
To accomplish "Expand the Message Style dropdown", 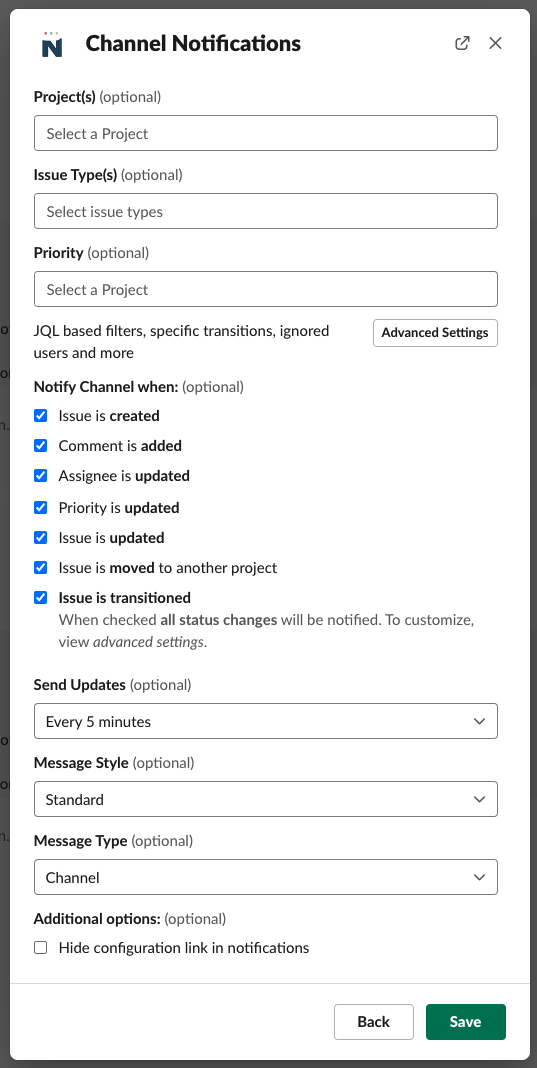I will [x=266, y=799].
